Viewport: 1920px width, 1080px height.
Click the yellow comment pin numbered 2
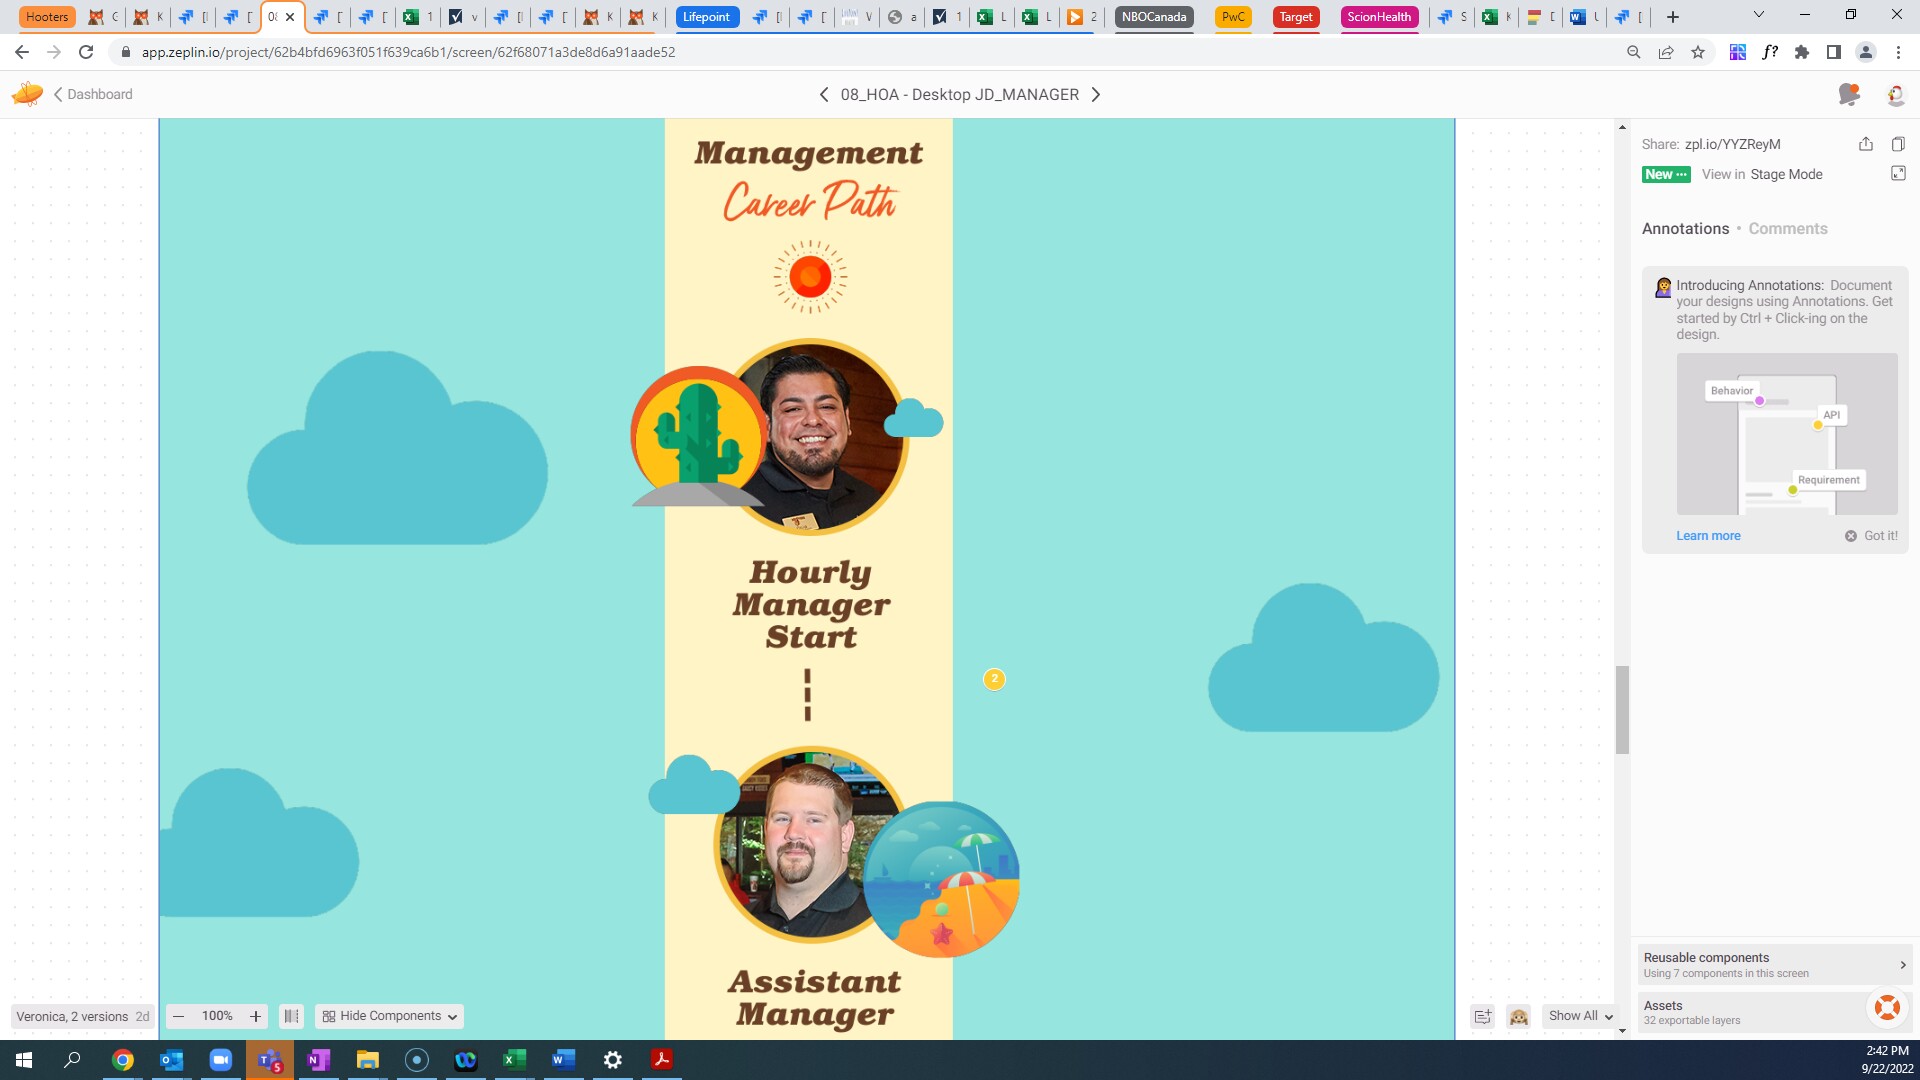(x=994, y=679)
